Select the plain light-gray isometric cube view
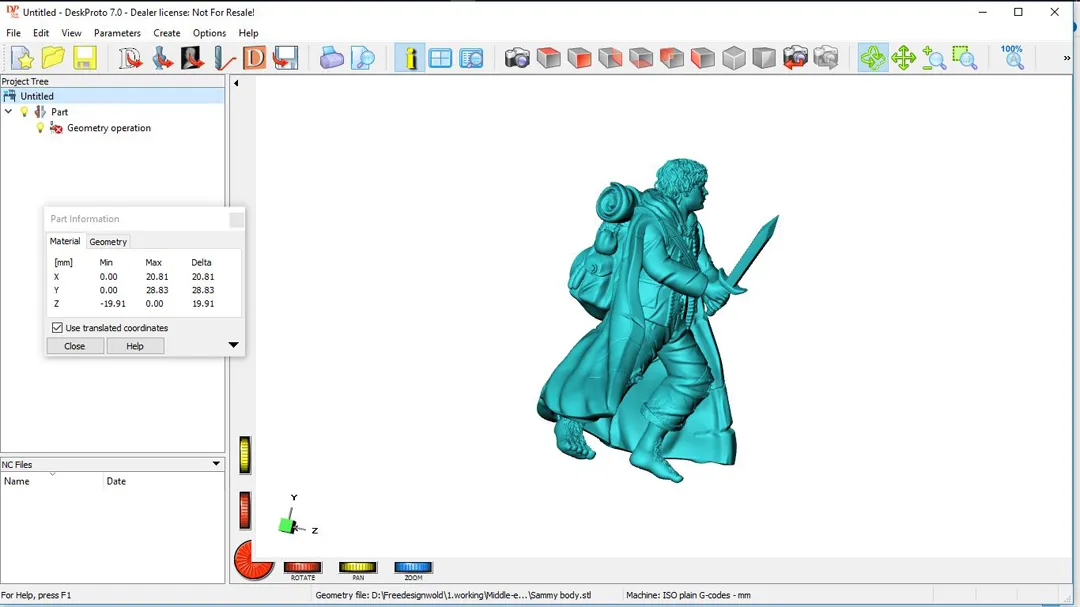The image size is (1080, 607). [x=734, y=58]
